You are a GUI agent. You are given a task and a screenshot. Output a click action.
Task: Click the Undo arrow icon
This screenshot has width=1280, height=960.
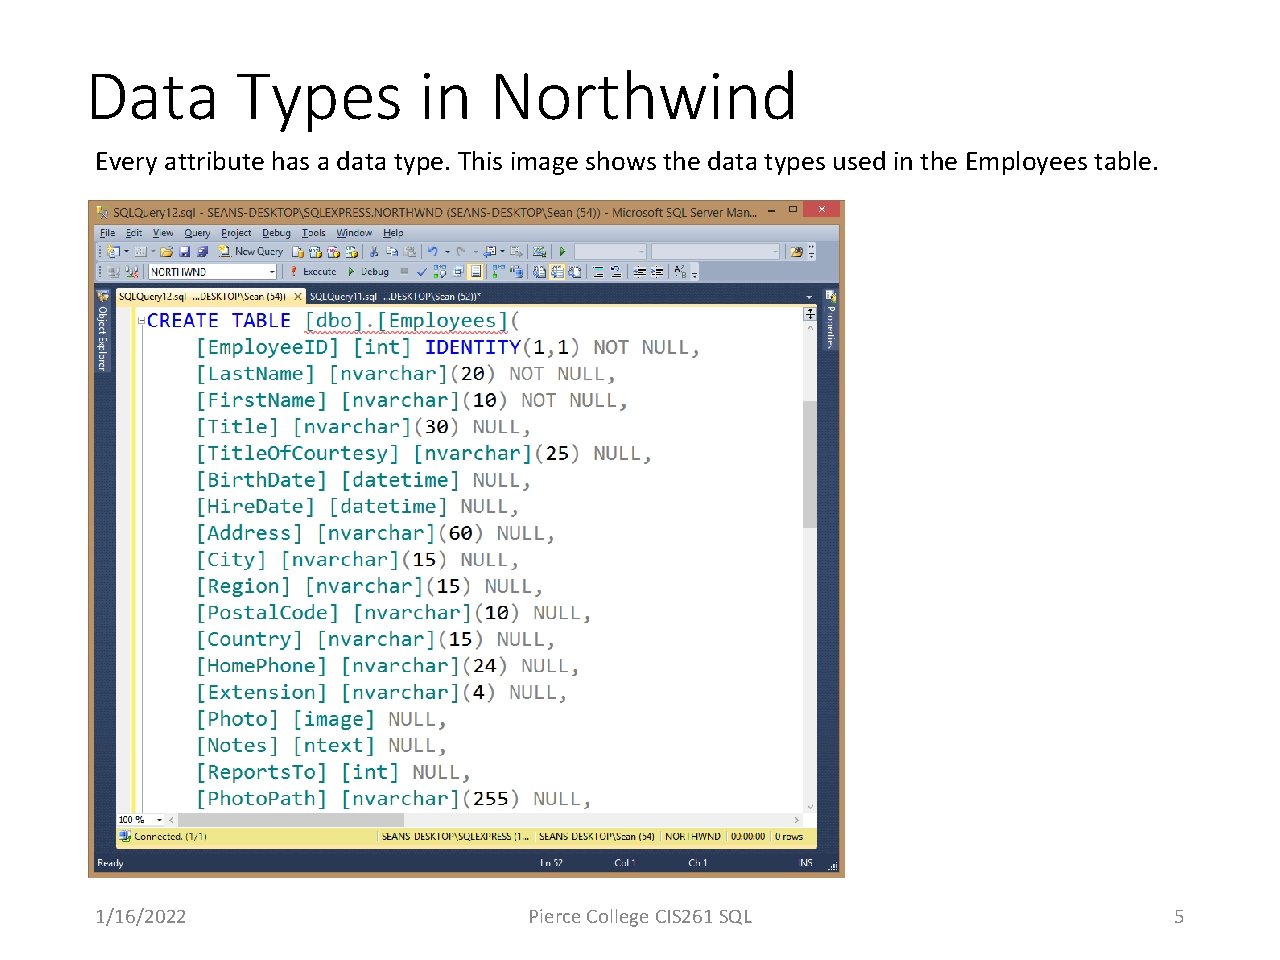[433, 252]
